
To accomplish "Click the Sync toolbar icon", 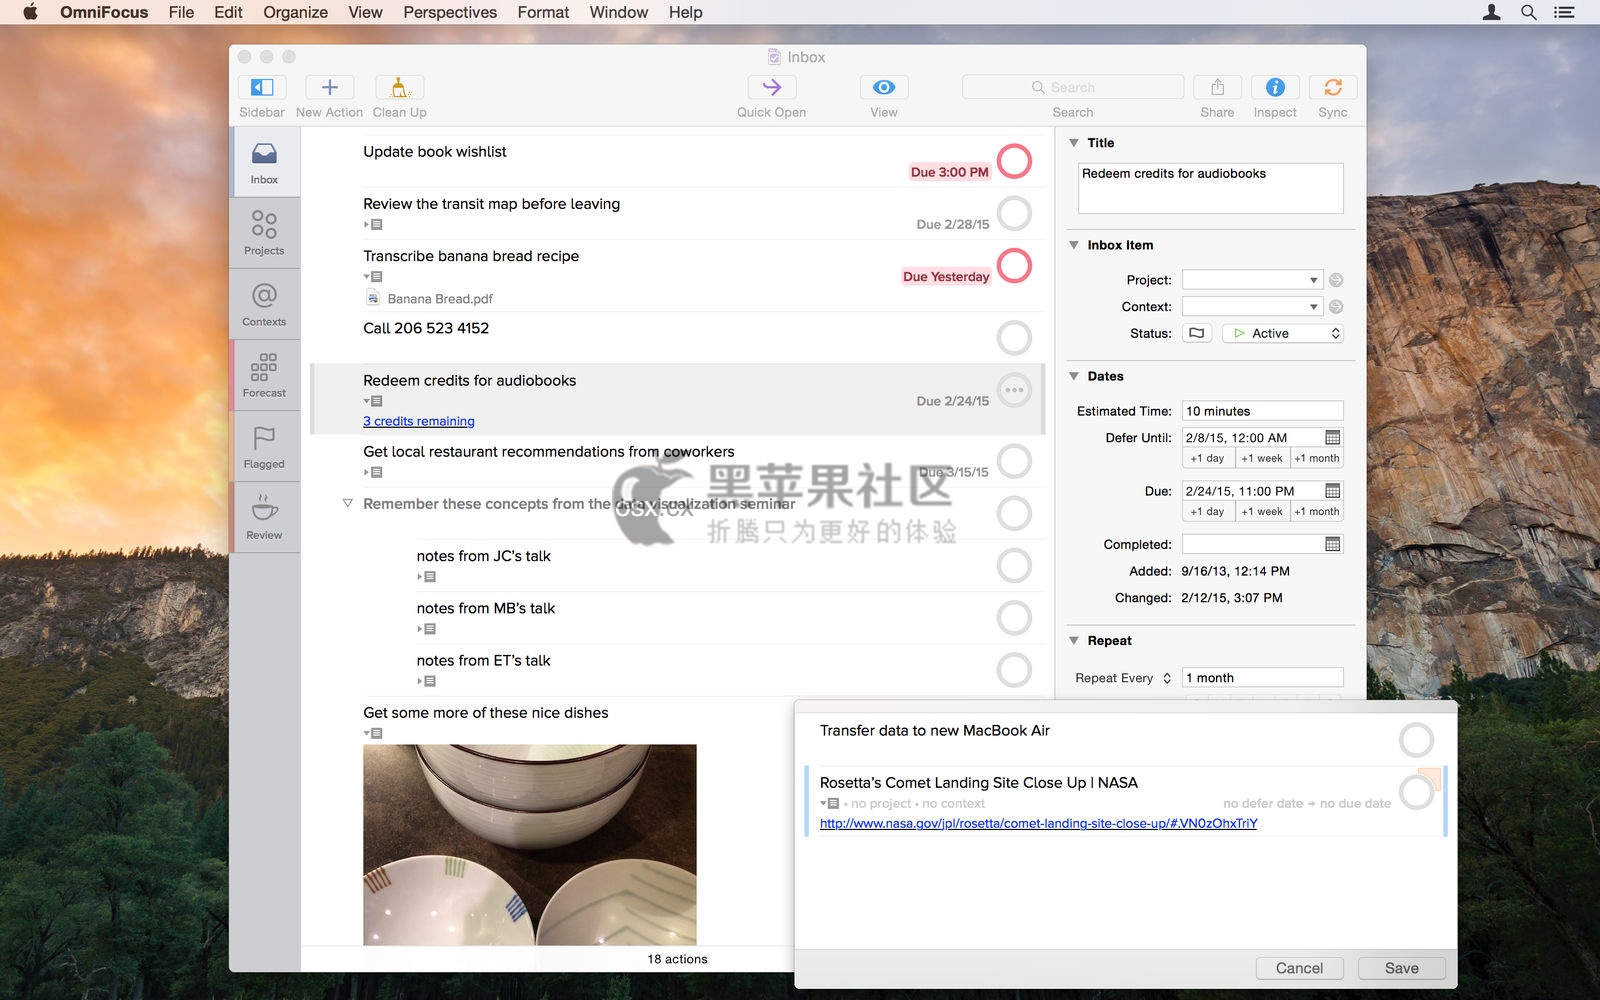I will [x=1333, y=87].
